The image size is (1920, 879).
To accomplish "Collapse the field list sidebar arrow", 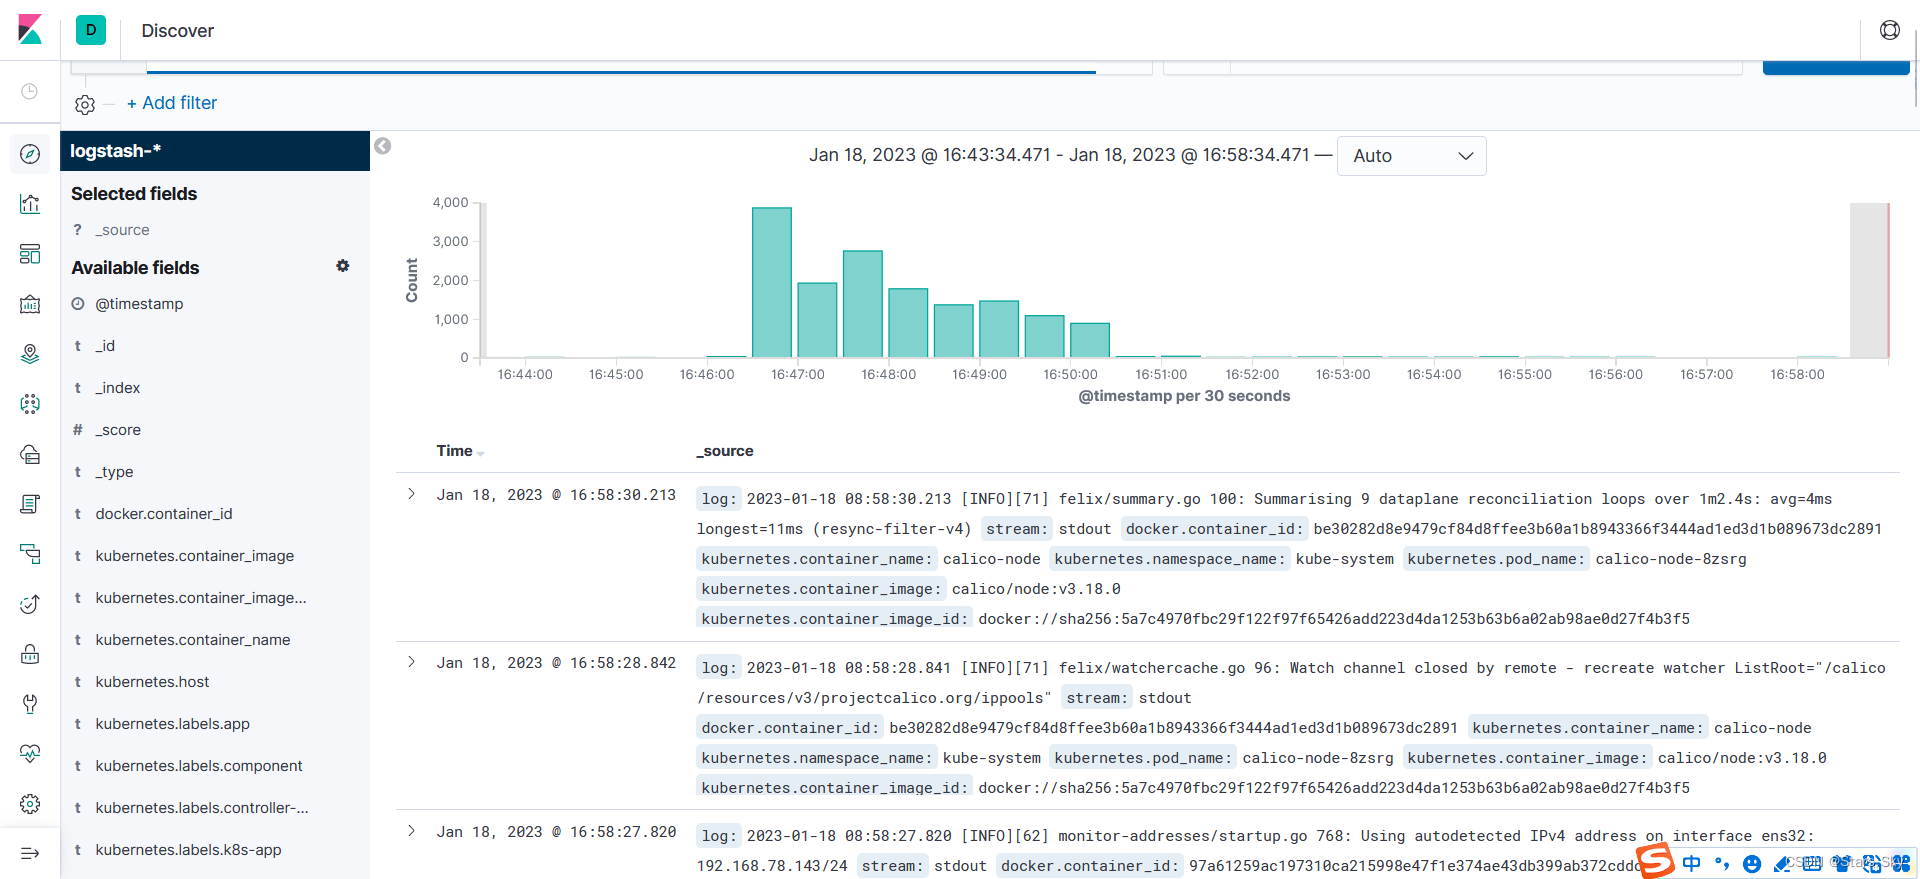I will pos(383,146).
